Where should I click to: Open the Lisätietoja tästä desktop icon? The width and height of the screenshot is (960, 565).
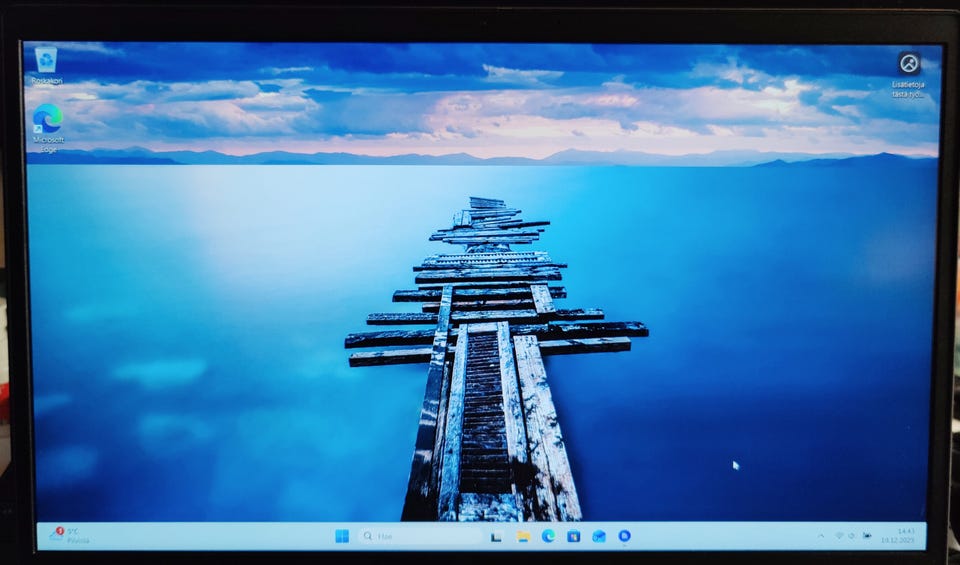909,76
